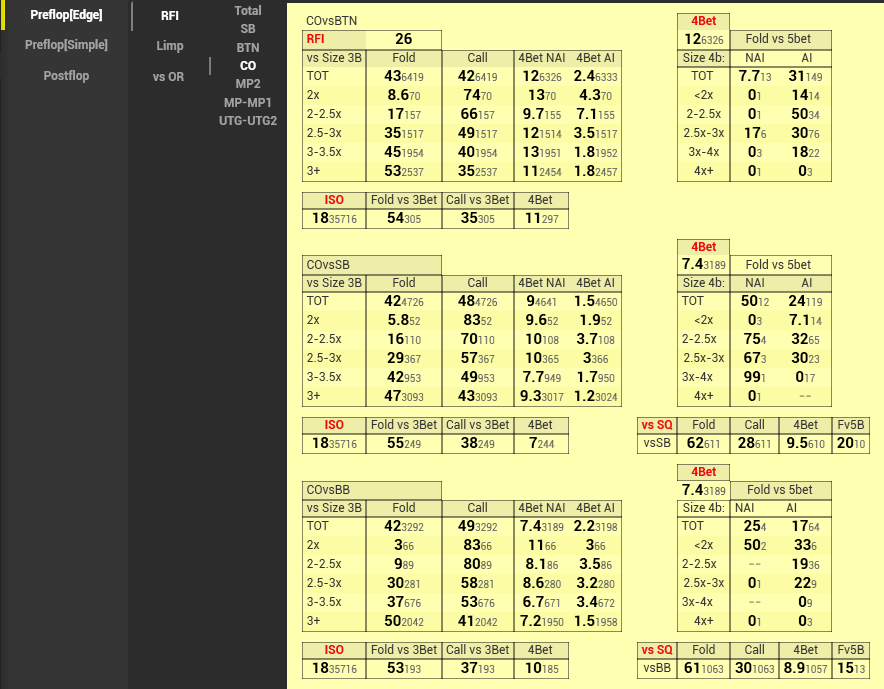The height and width of the screenshot is (689, 884).
Task: Click the COvsBTN table header
Action: click(x=332, y=21)
